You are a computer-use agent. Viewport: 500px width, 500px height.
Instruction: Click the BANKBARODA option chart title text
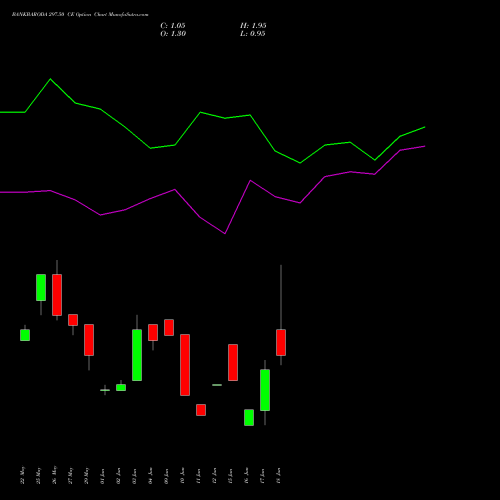pyautogui.click(x=80, y=15)
